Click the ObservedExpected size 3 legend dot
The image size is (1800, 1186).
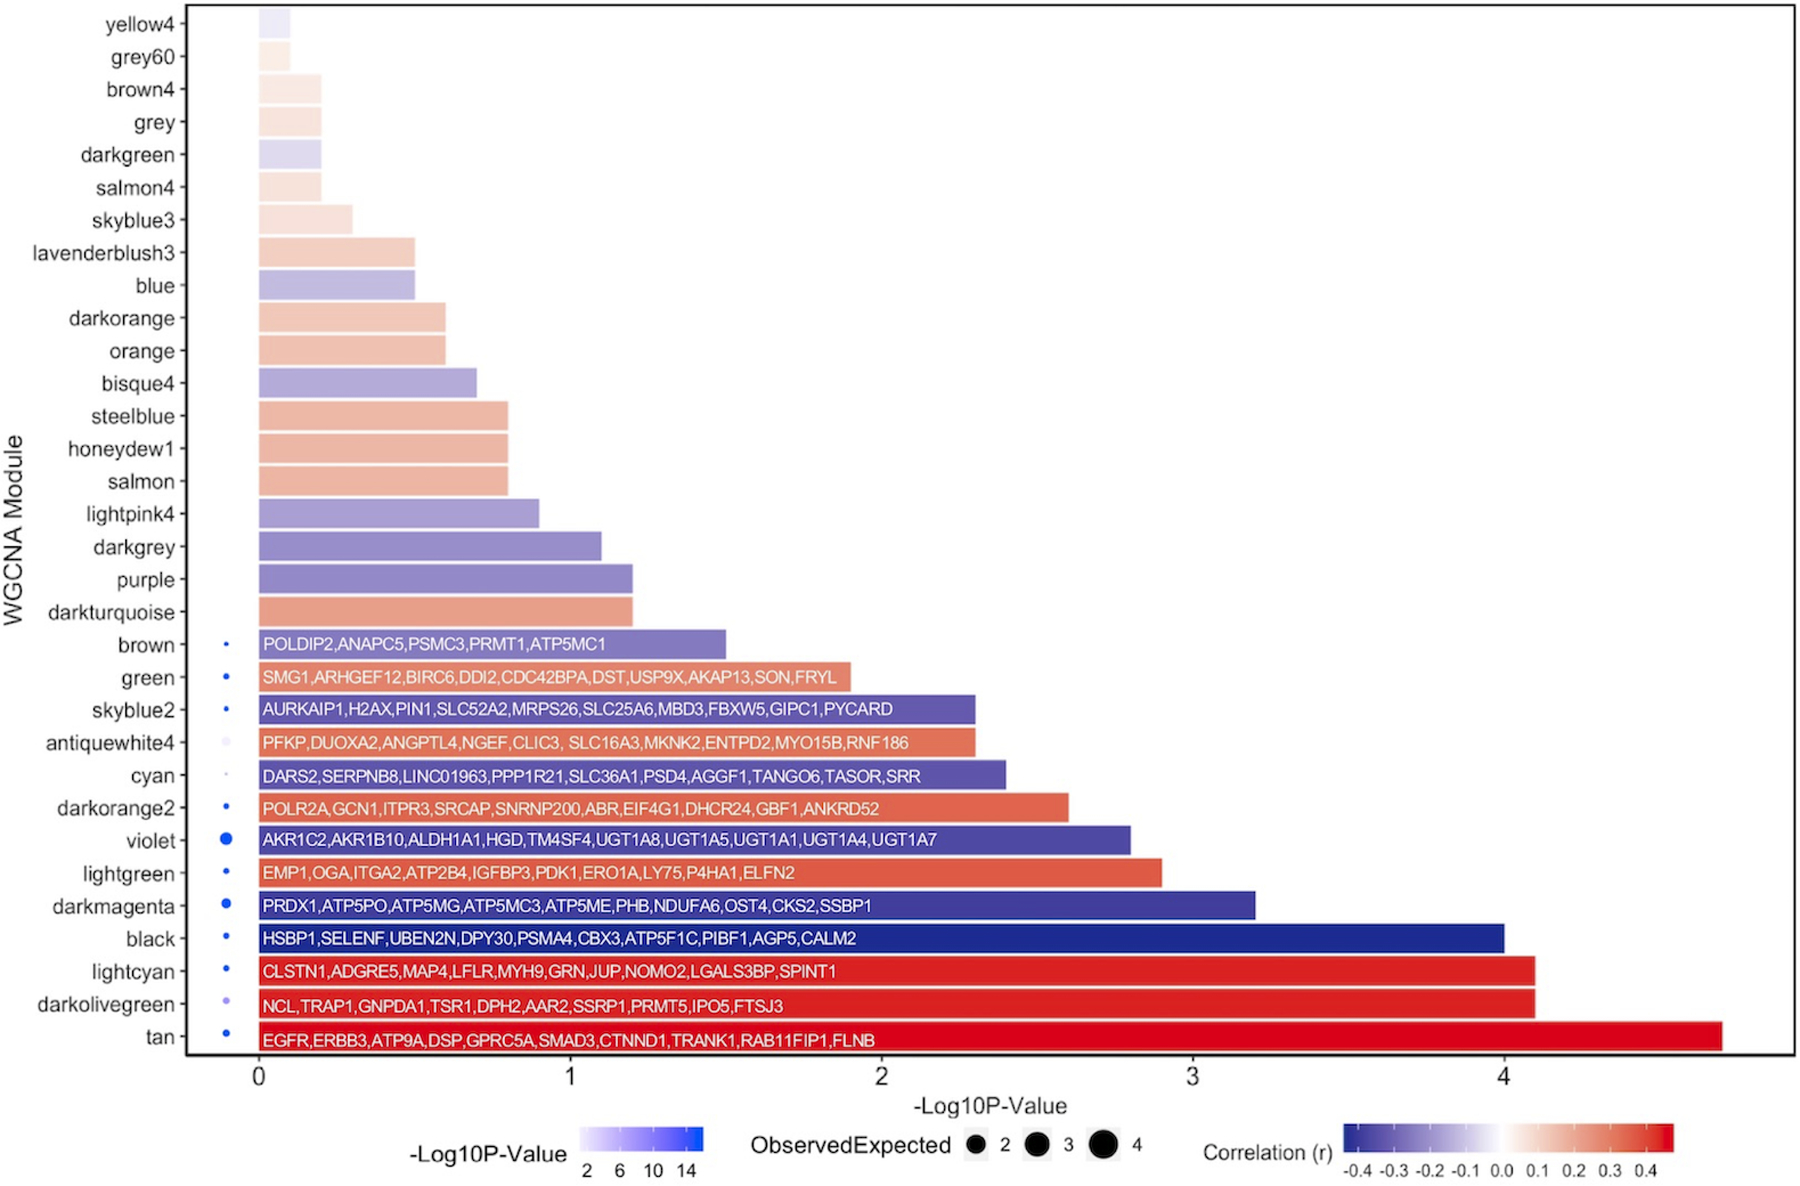pyautogui.click(x=1037, y=1144)
